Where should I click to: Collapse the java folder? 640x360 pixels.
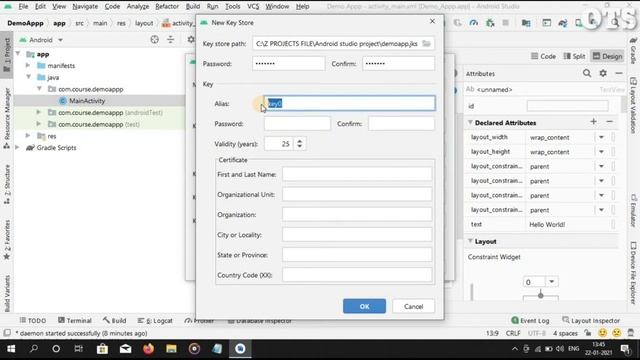point(28,77)
